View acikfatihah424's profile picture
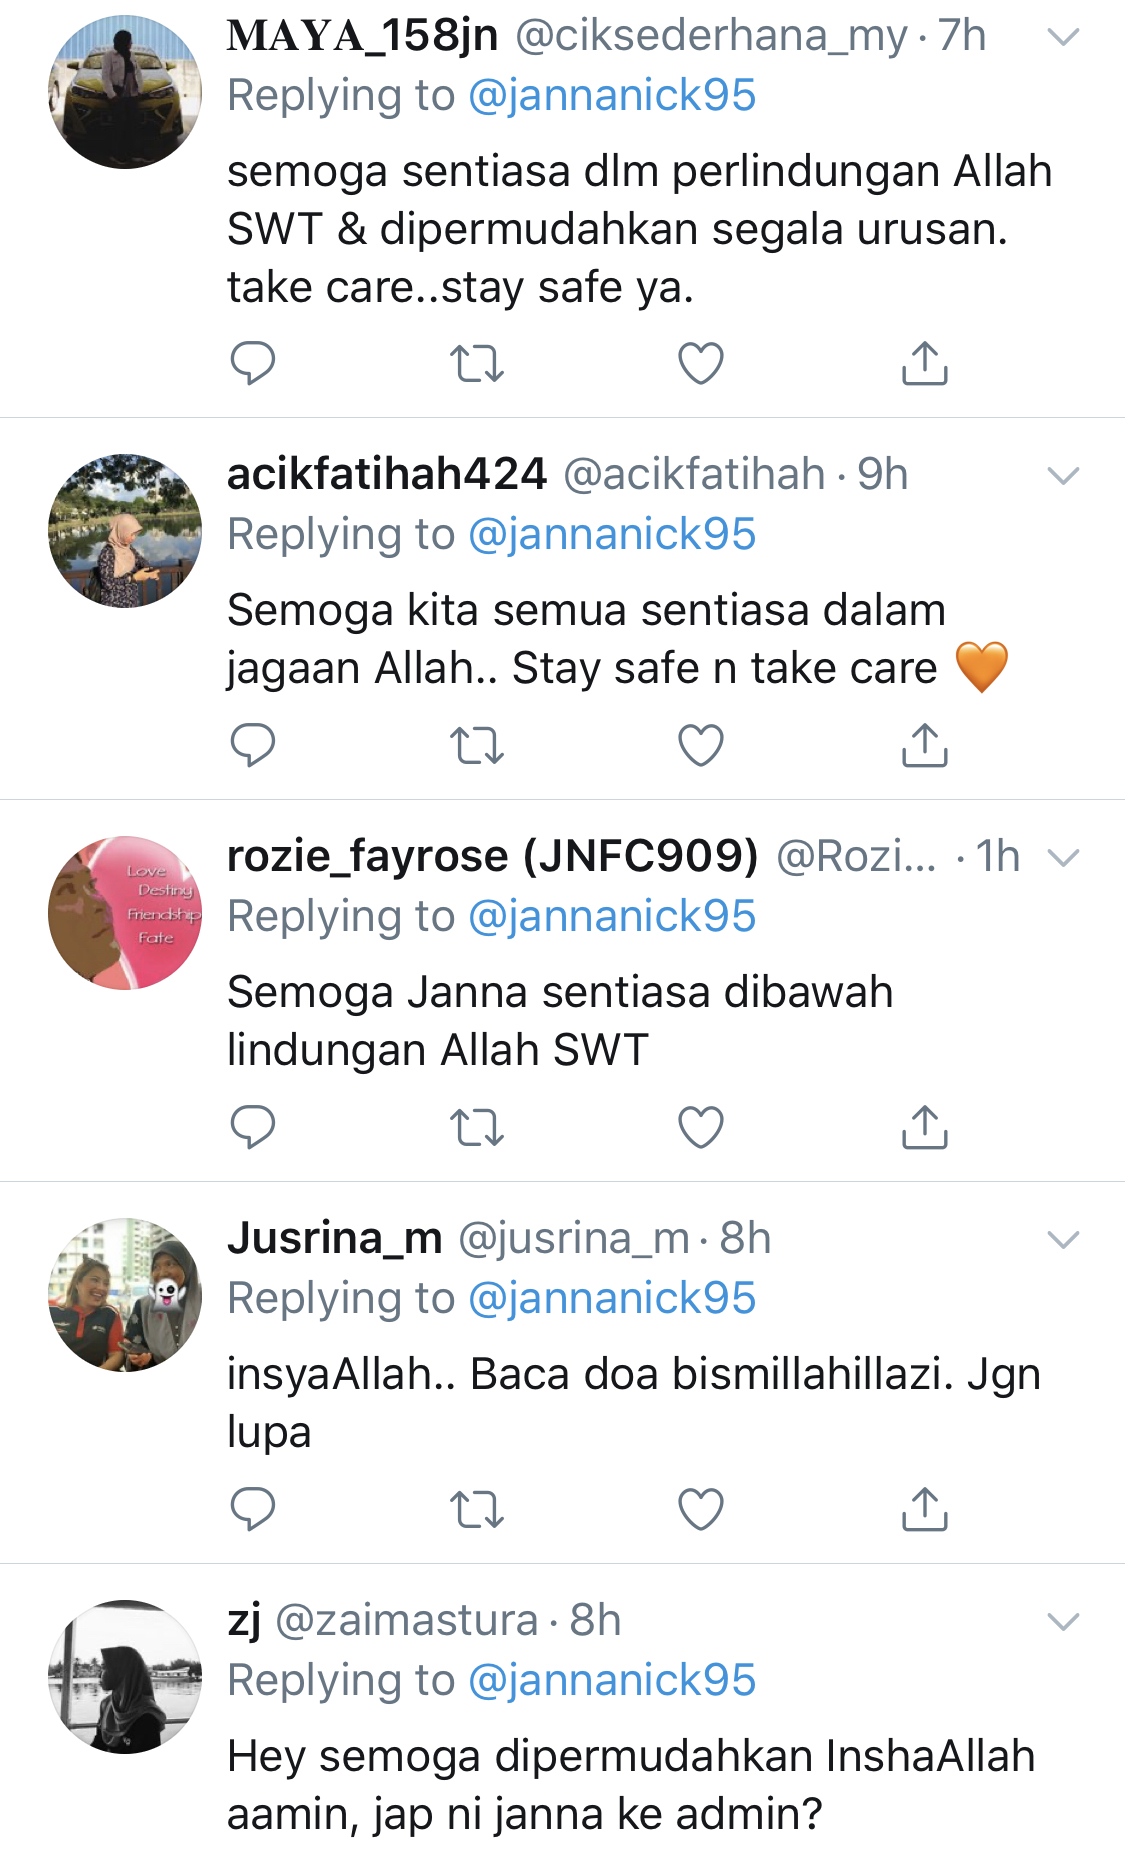 coord(125,531)
